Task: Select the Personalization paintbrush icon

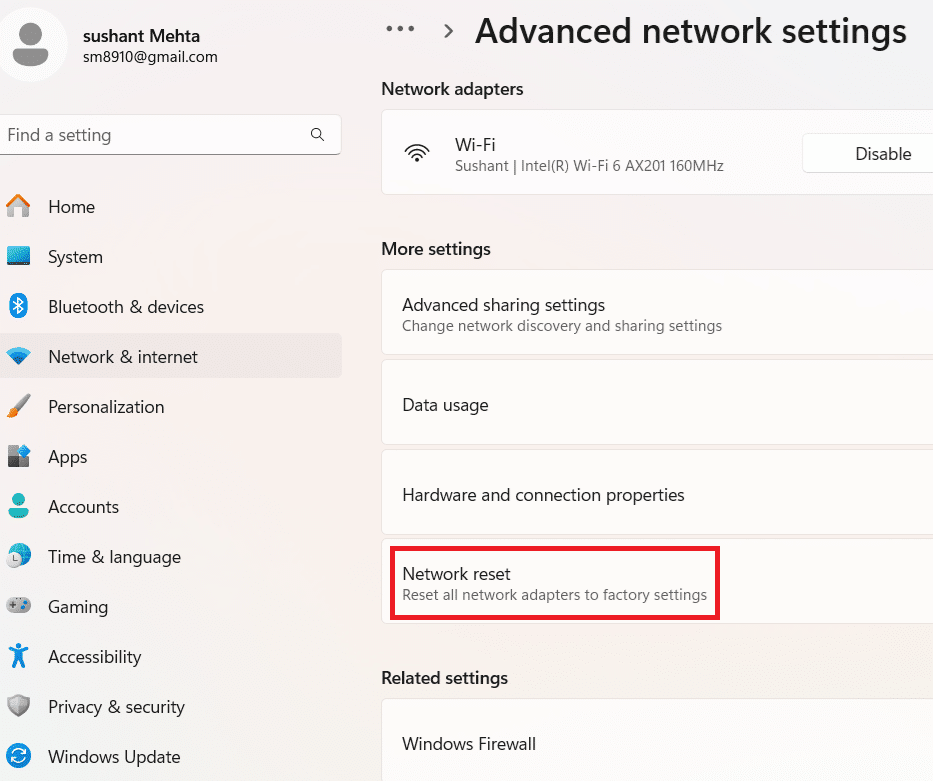Action: (18, 407)
